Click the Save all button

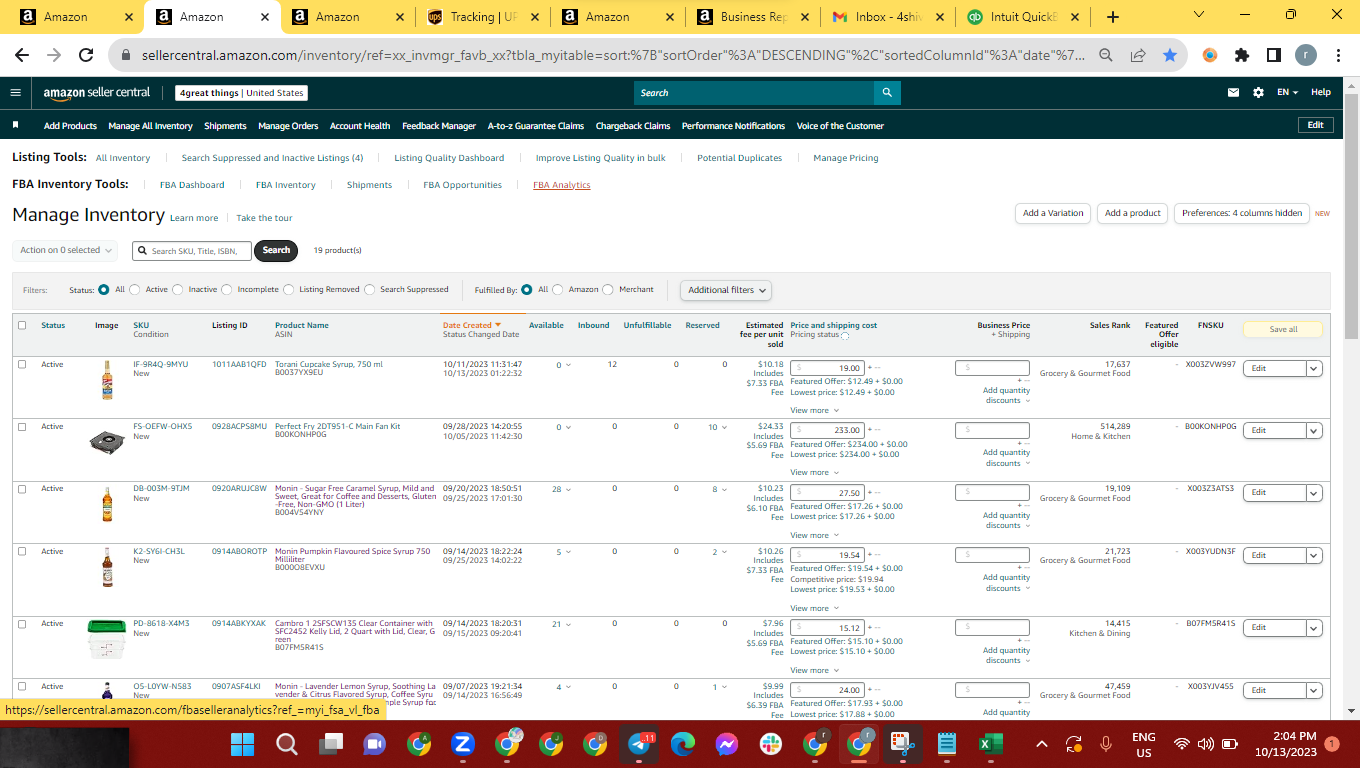(1283, 329)
